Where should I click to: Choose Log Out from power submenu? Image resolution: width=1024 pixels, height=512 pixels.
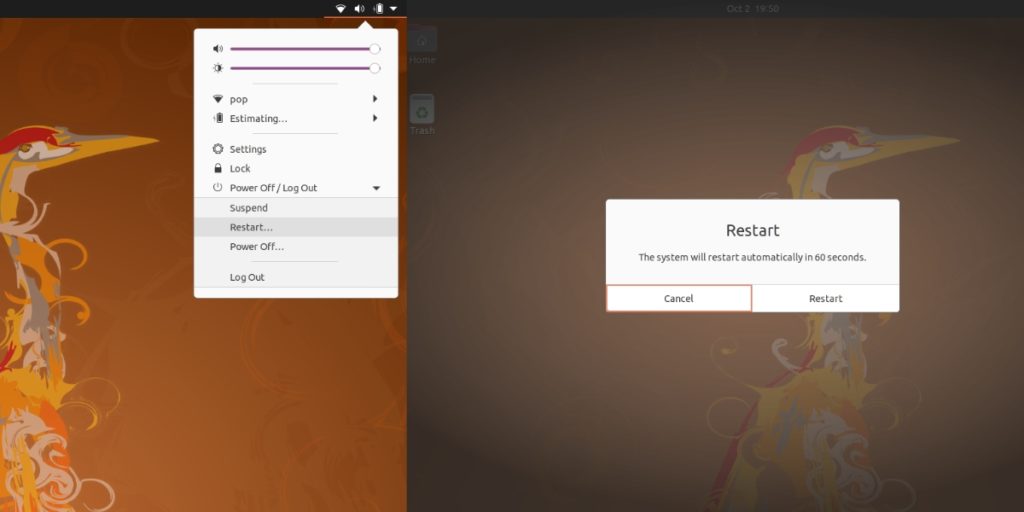[x=296, y=278]
